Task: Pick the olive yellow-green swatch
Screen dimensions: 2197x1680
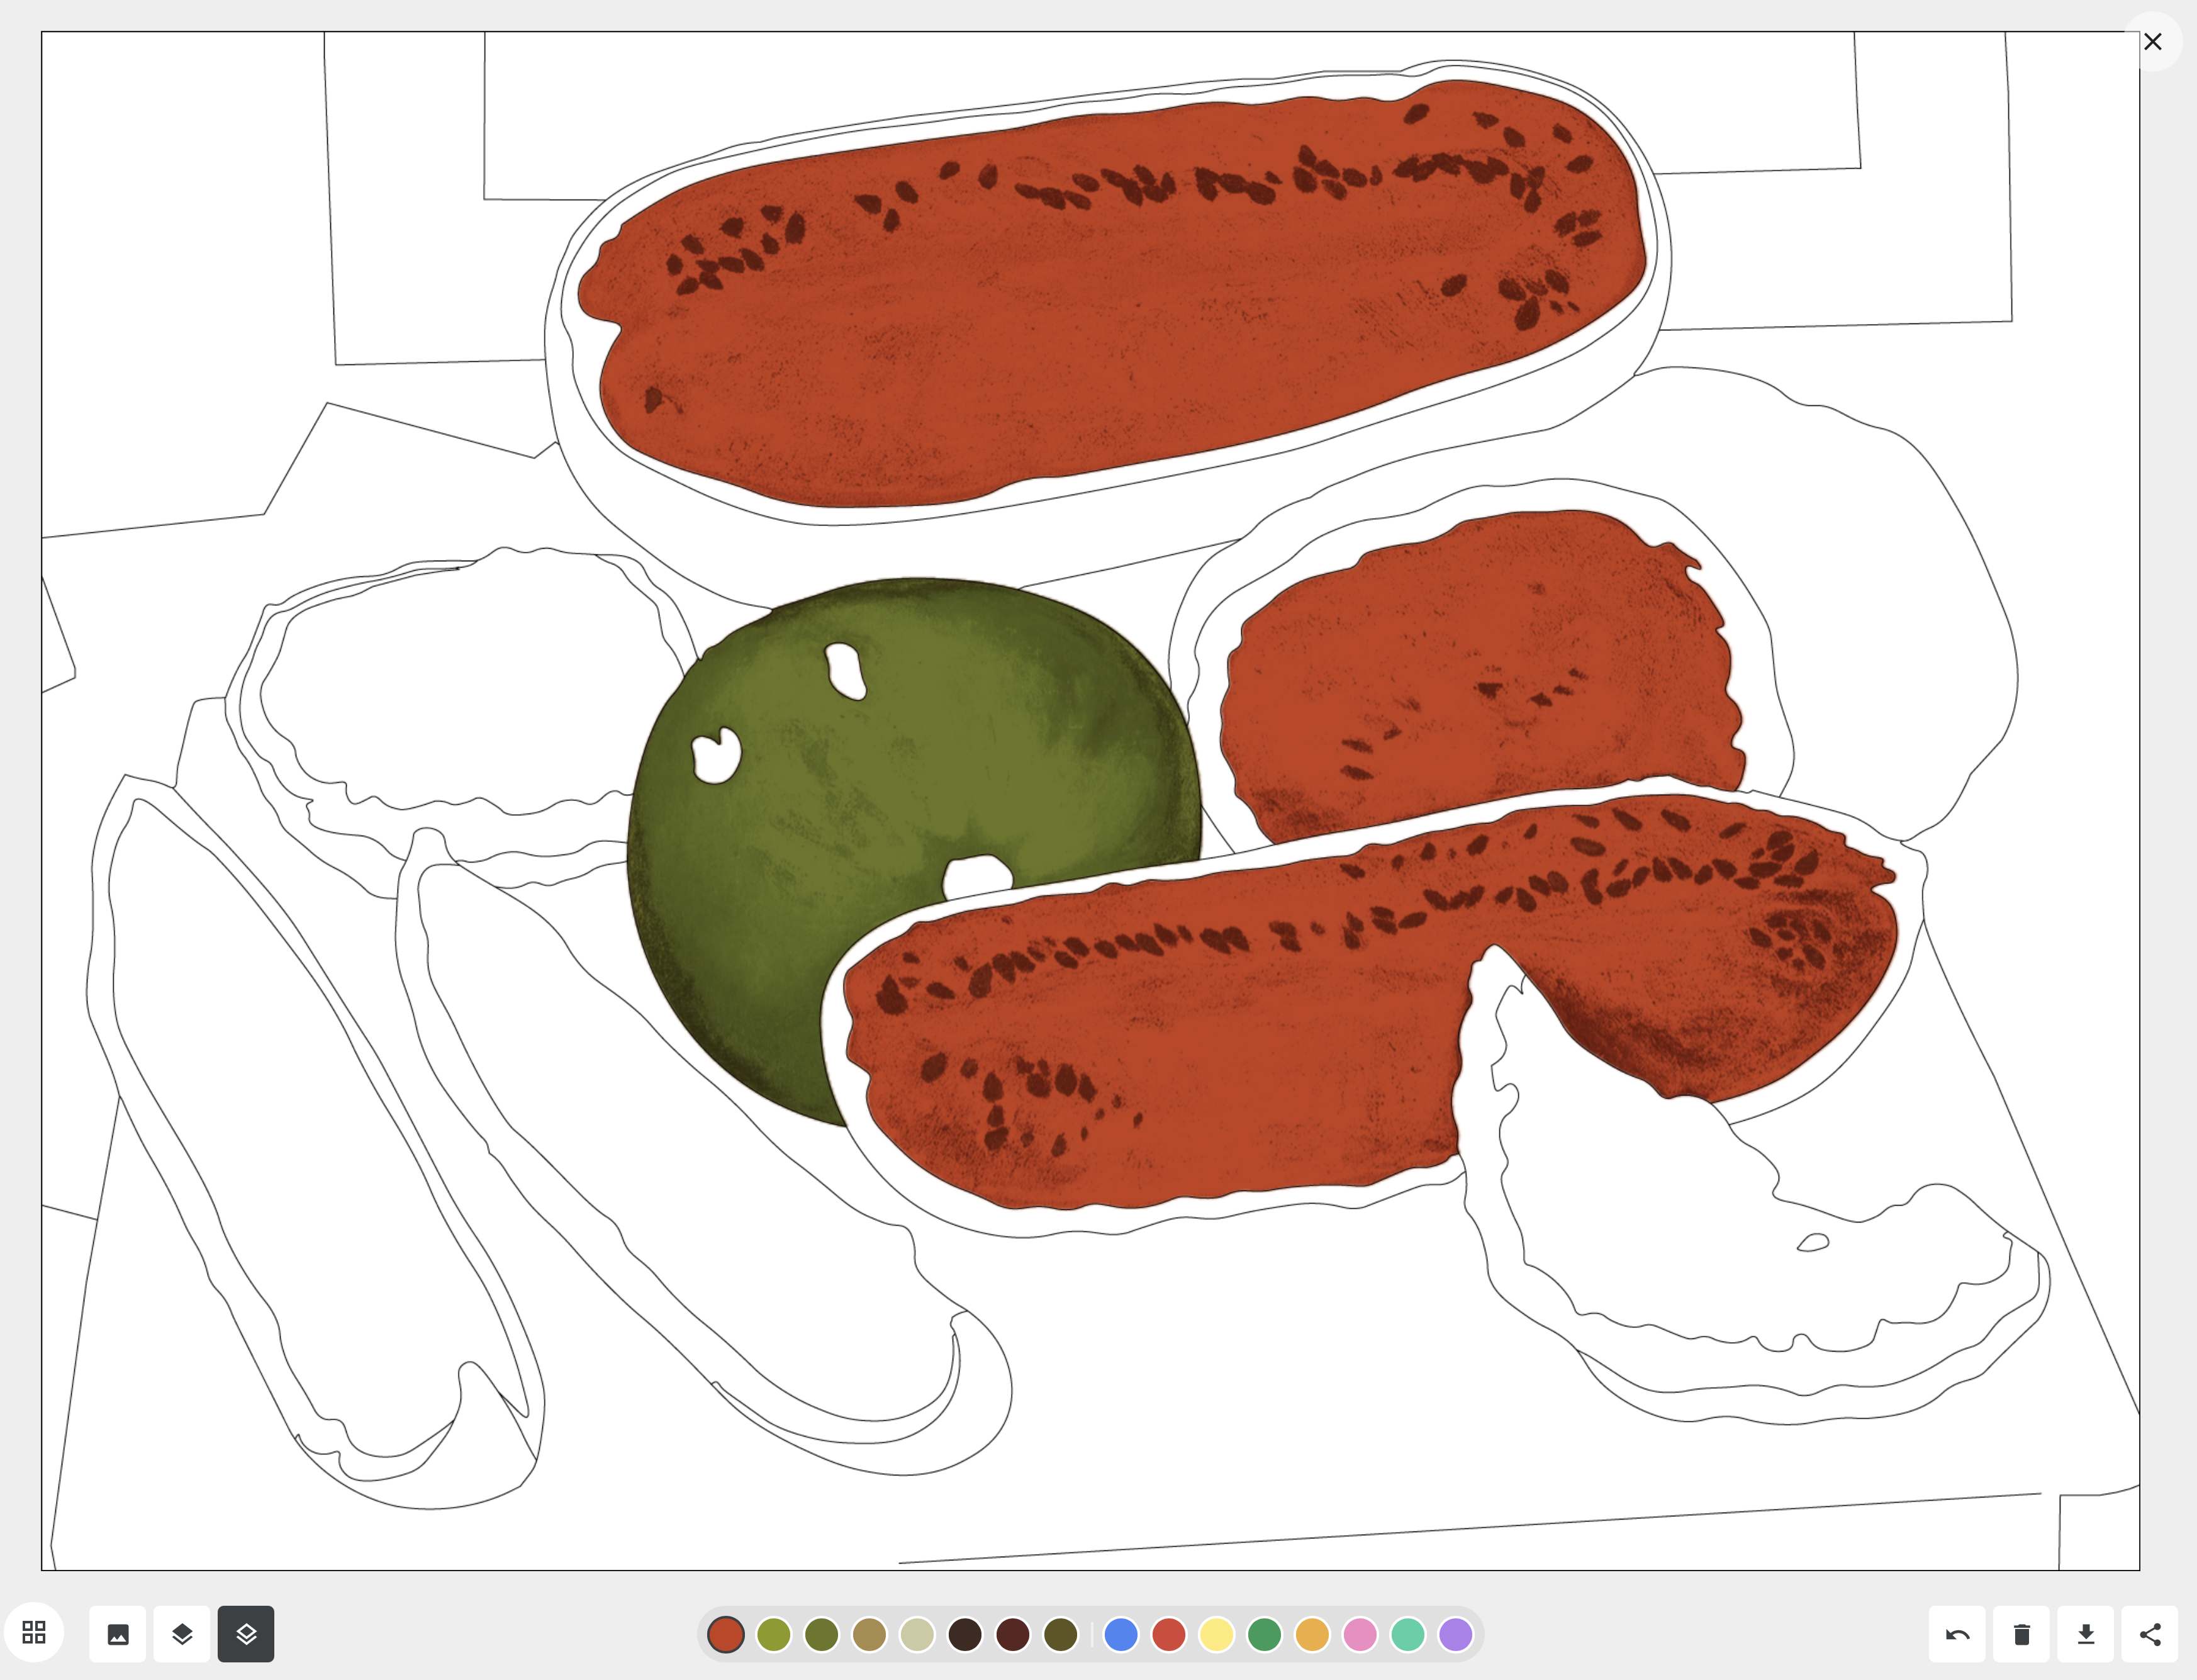Action: [x=774, y=1634]
